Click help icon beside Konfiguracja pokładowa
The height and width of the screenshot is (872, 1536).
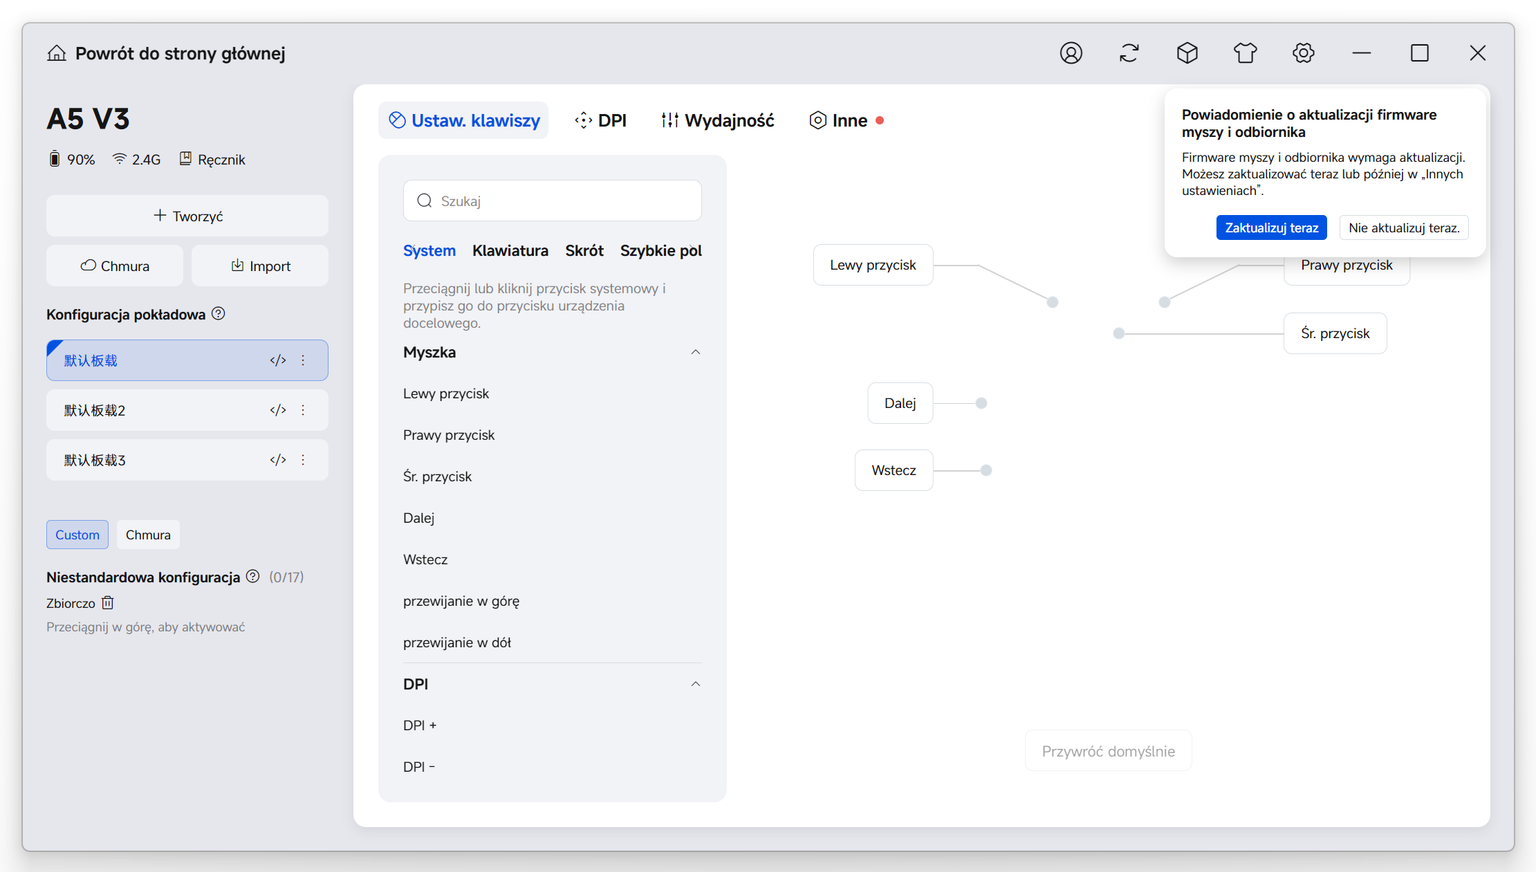[x=218, y=314]
